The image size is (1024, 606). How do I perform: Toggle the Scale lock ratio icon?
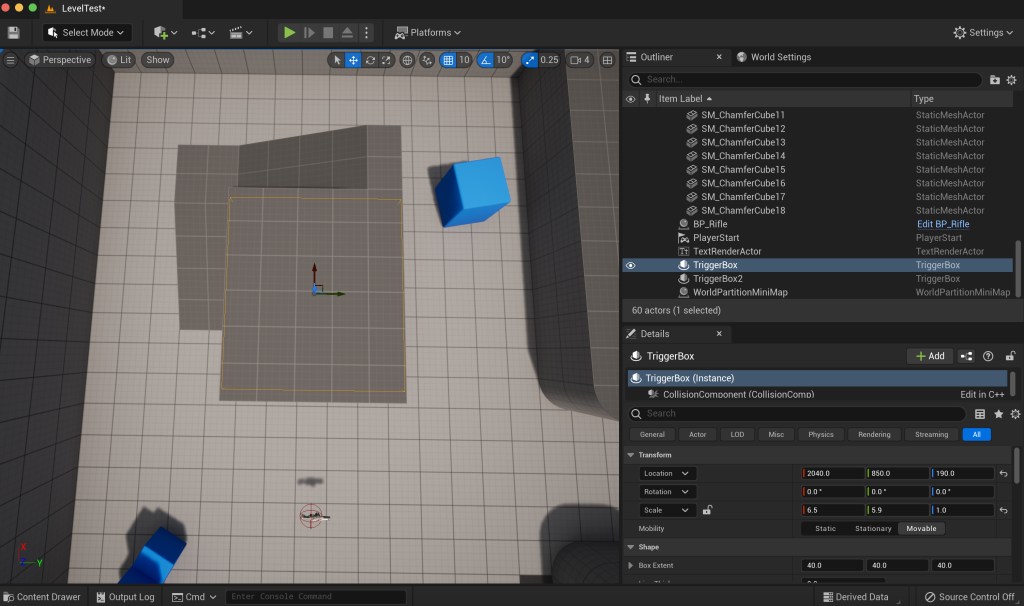point(707,510)
